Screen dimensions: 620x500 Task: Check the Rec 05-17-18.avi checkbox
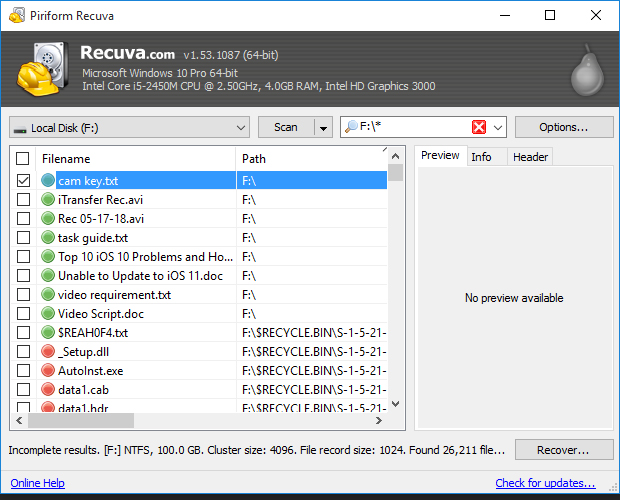click(x=23, y=218)
